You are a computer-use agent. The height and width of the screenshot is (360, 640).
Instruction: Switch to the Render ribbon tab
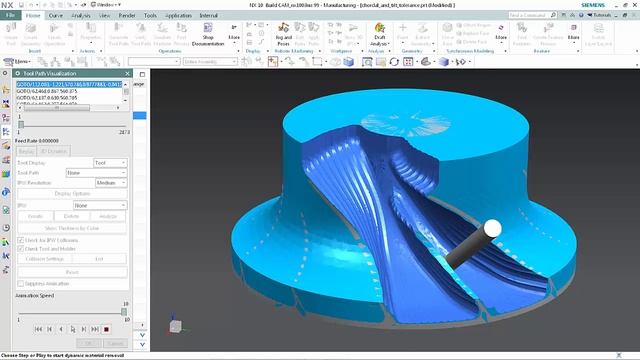127,16
